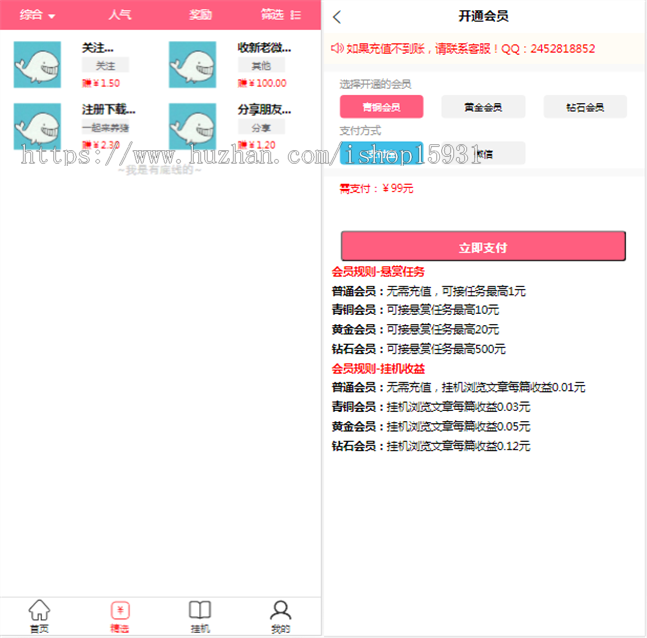Select the 黄金会员 membership option
The width and height of the screenshot is (647, 638).
tap(483, 107)
